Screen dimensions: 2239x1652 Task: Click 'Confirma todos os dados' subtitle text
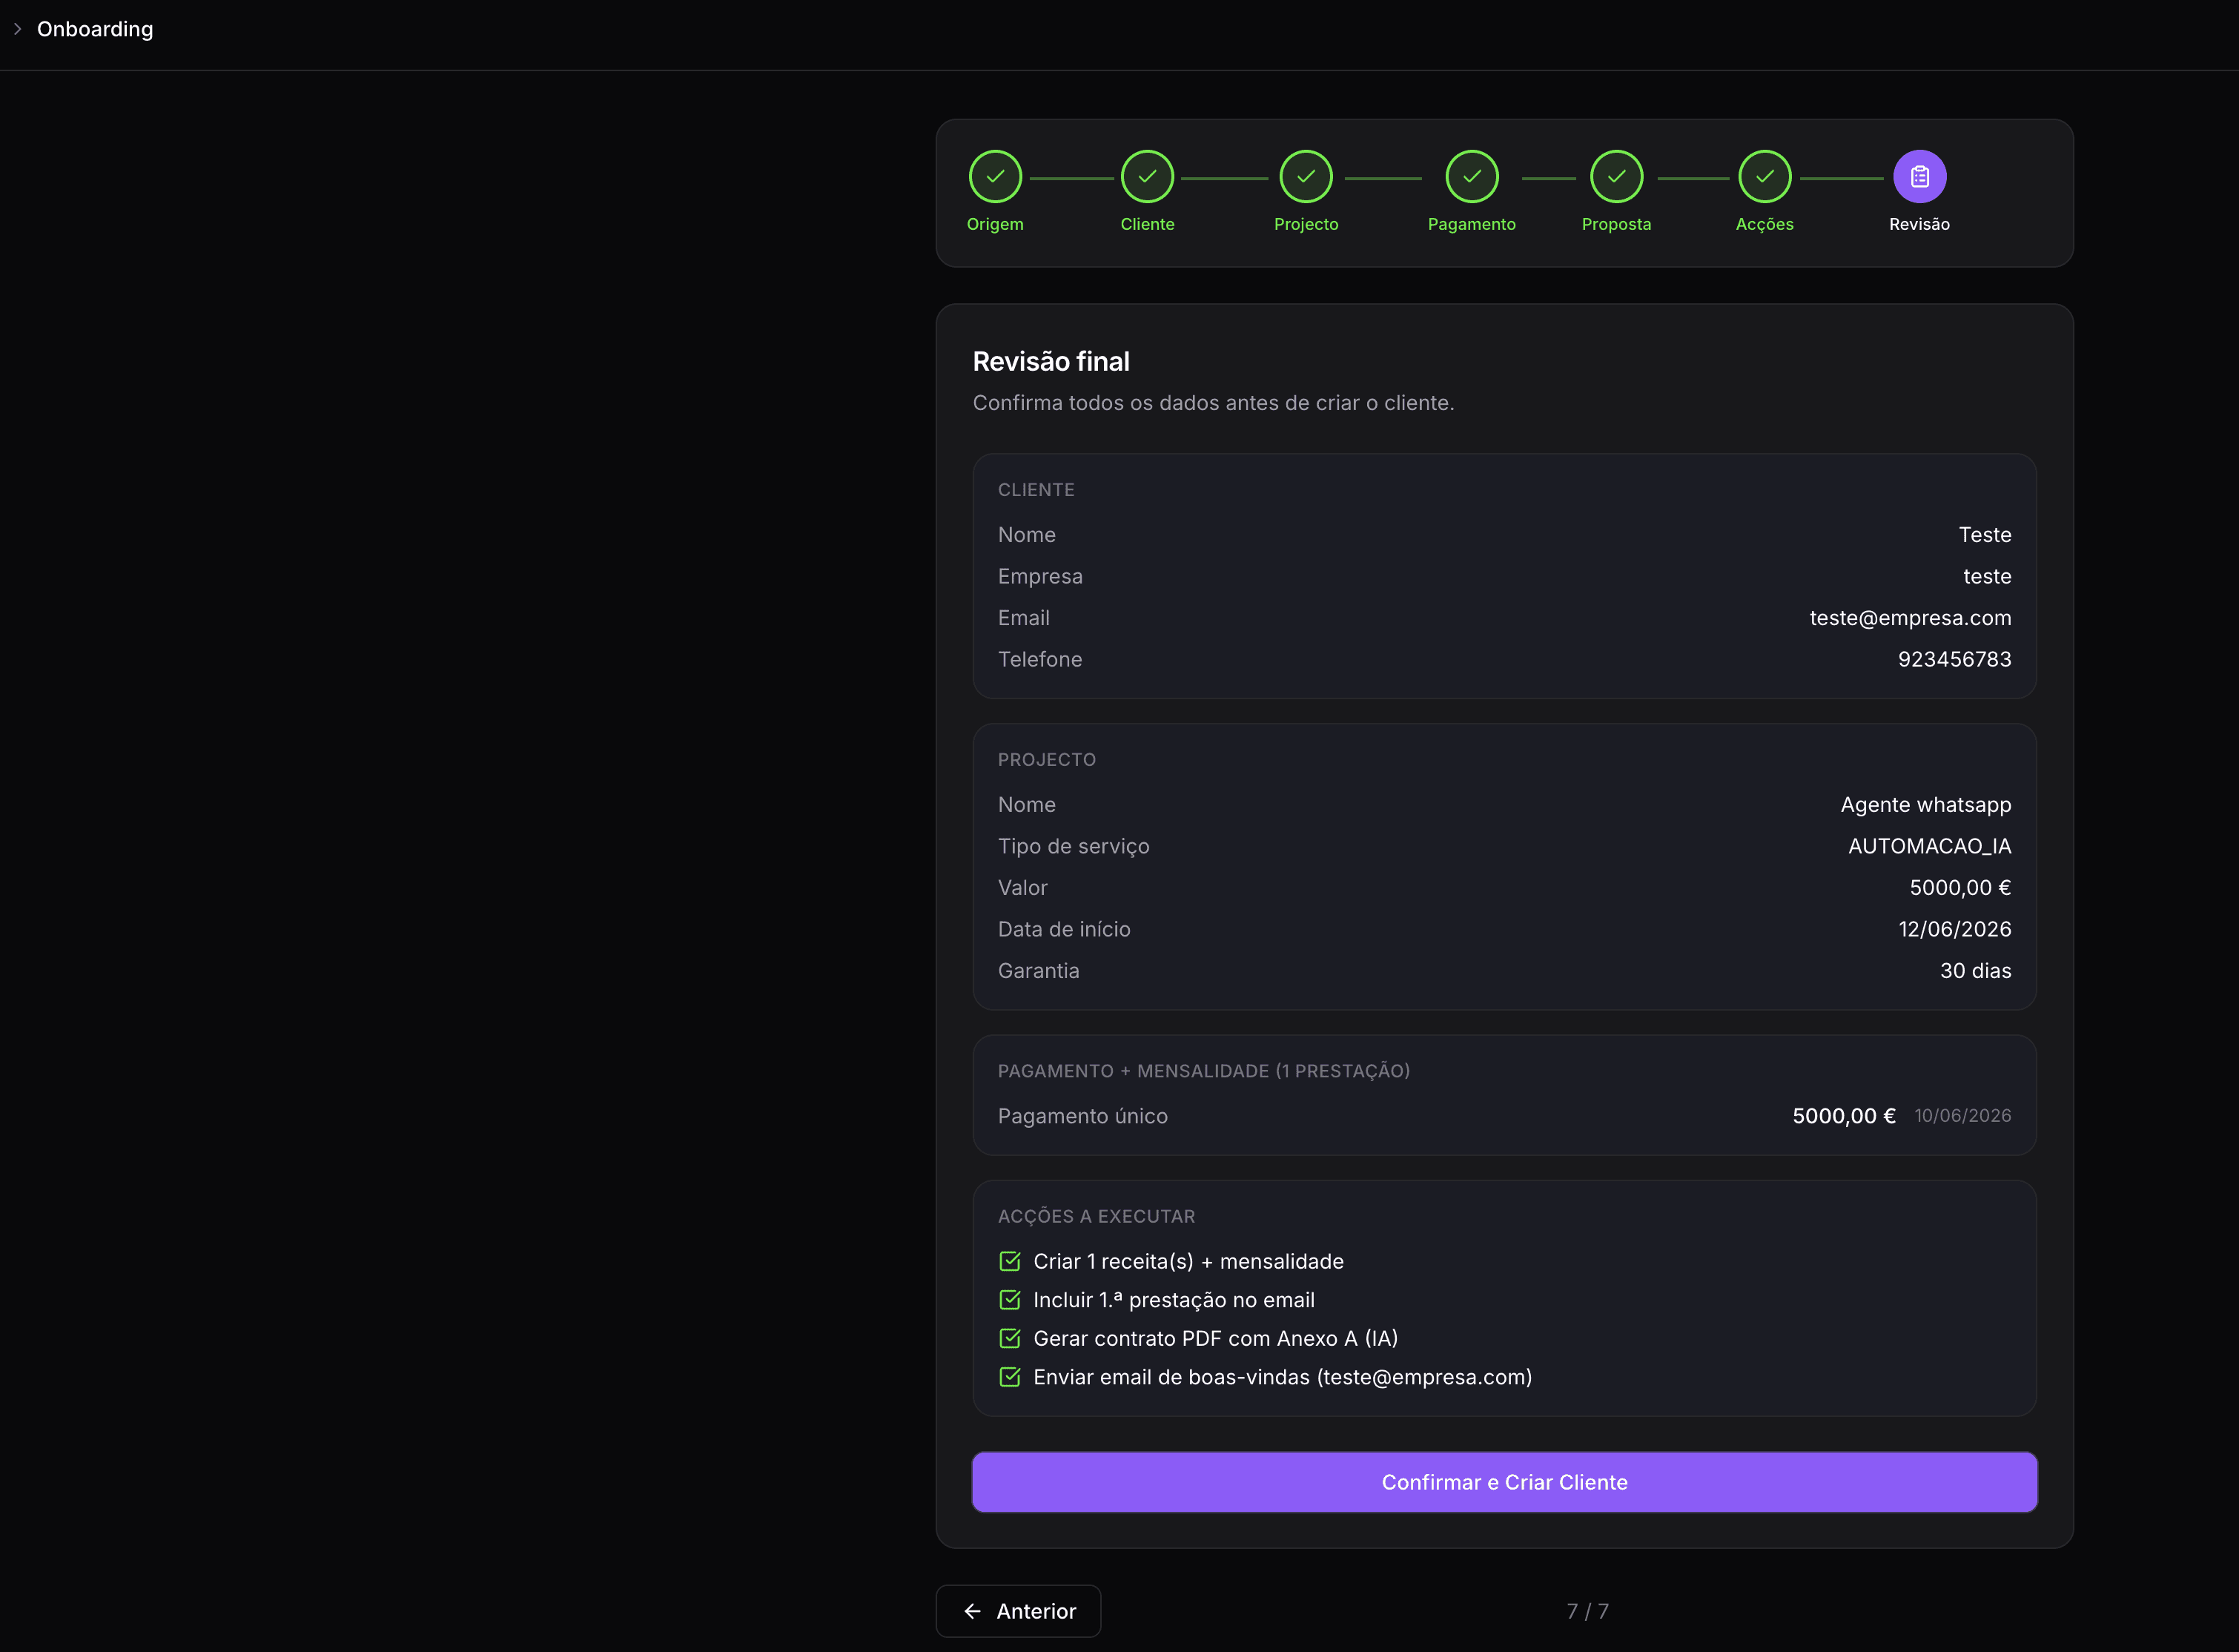click(x=1213, y=403)
